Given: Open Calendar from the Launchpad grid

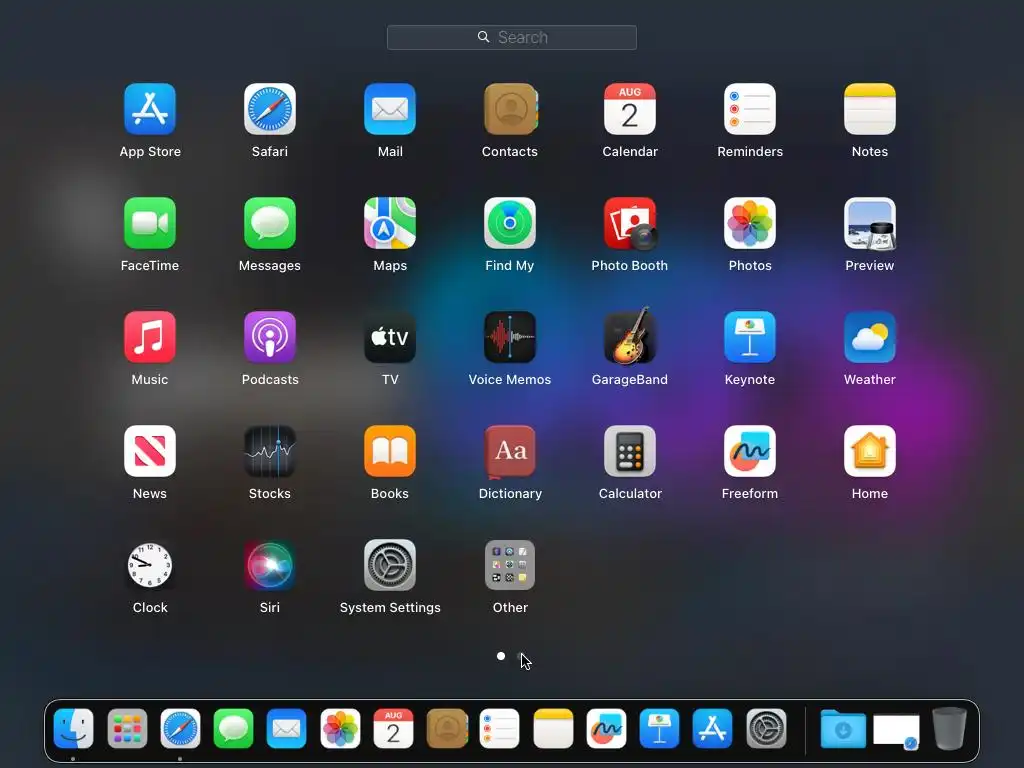Looking at the screenshot, I should click(x=630, y=109).
